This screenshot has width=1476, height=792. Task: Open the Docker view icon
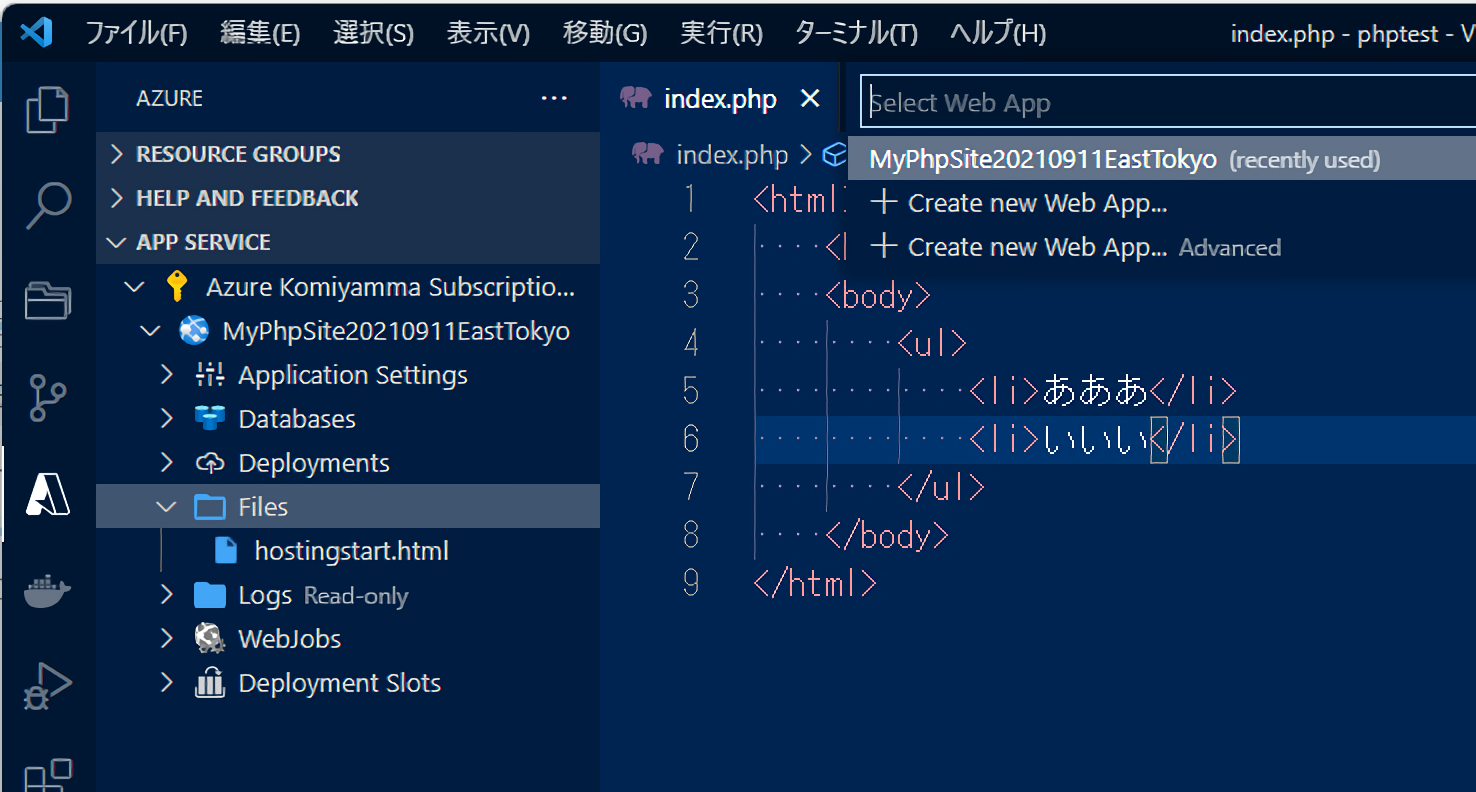point(48,590)
